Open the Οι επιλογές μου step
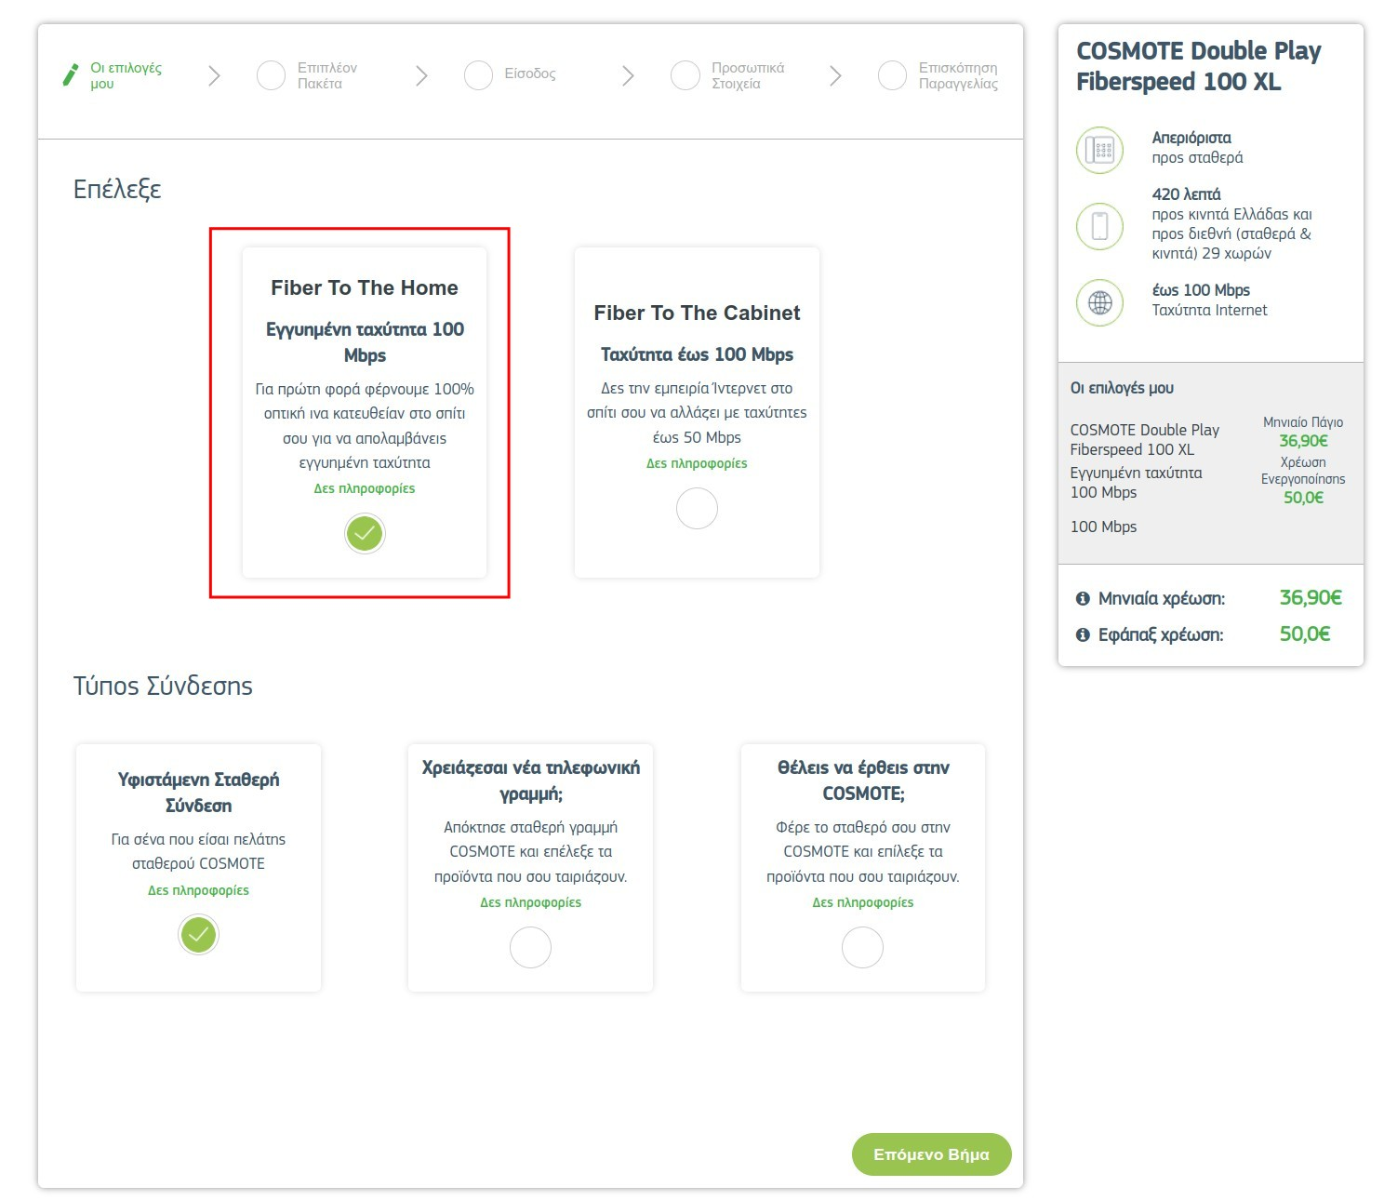Screen dimensions: 1384x1200 126,76
